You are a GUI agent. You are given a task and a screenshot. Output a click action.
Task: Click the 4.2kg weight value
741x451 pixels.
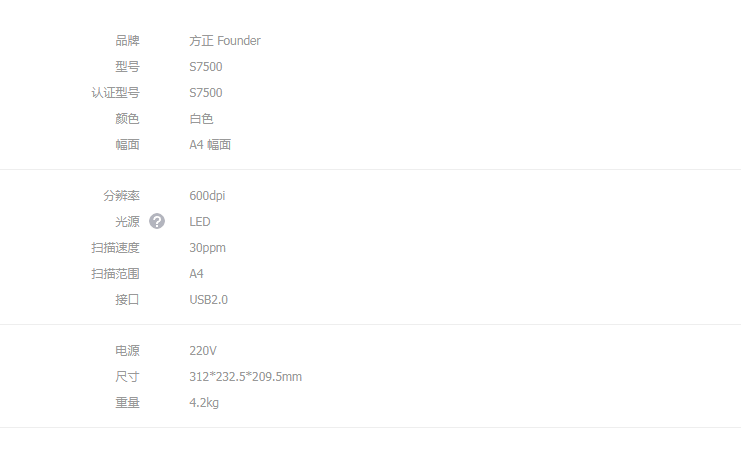tap(204, 403)
